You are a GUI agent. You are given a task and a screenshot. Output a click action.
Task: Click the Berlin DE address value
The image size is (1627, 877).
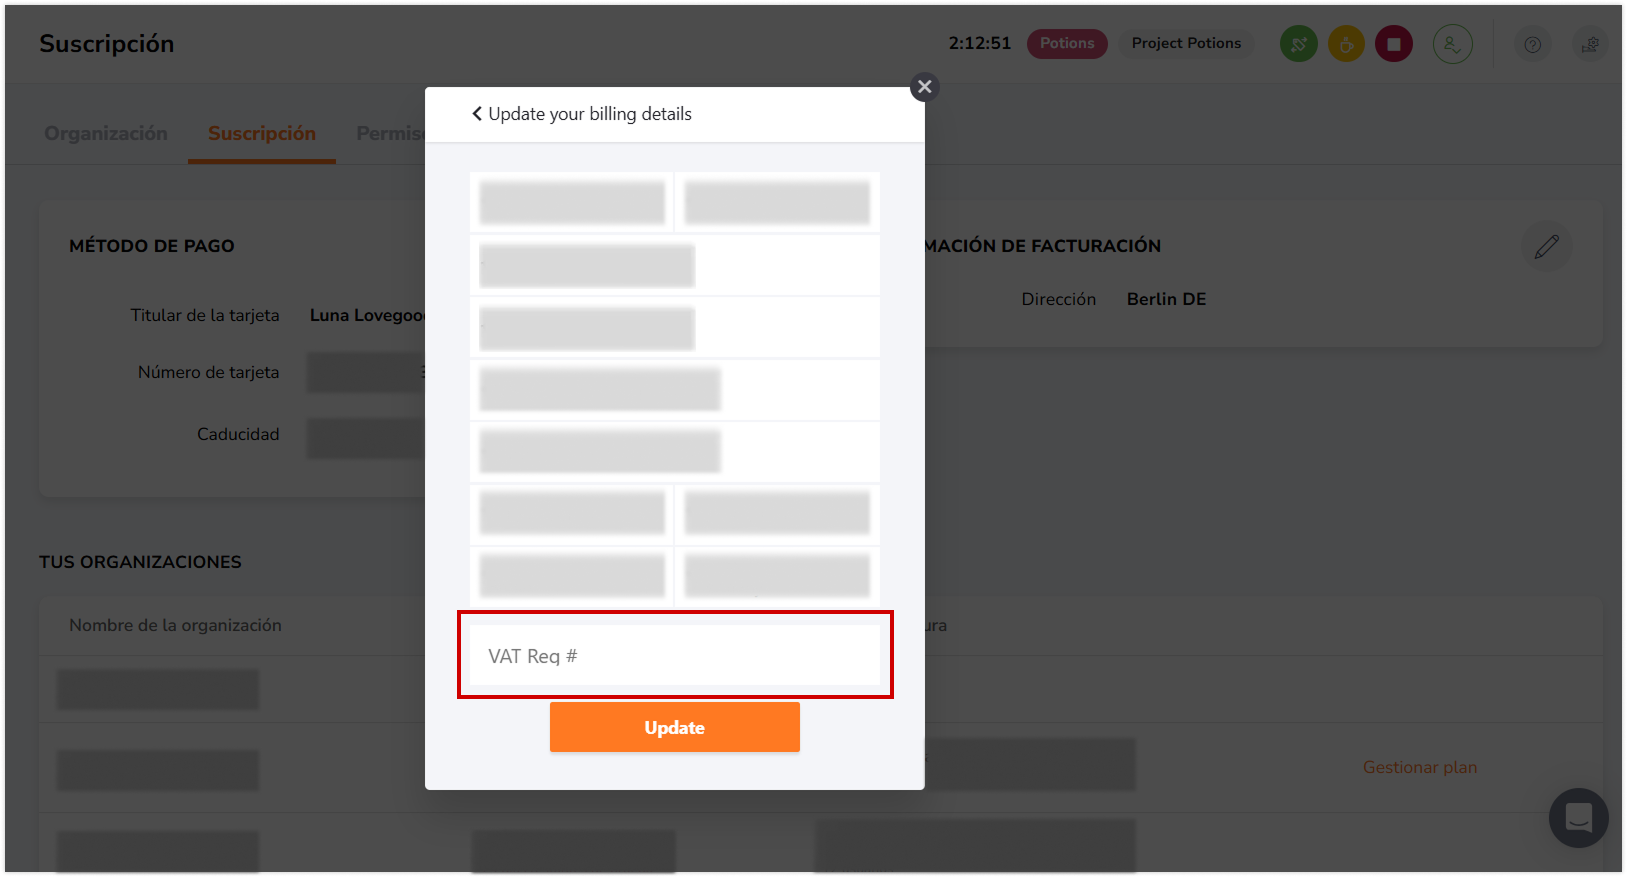coord(1166,298)
